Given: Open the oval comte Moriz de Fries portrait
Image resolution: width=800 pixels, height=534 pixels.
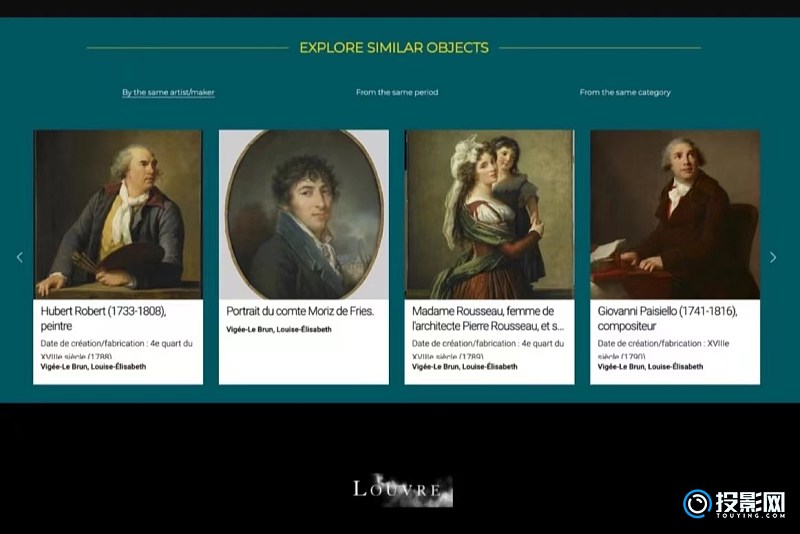Looking at the screenshot, I should pyautogui.click(x=304, y=214).
